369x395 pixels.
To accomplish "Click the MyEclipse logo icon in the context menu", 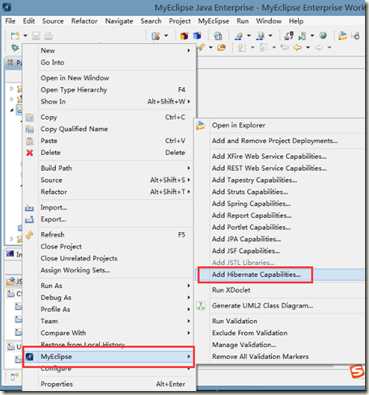I will (x=30, y=357).
